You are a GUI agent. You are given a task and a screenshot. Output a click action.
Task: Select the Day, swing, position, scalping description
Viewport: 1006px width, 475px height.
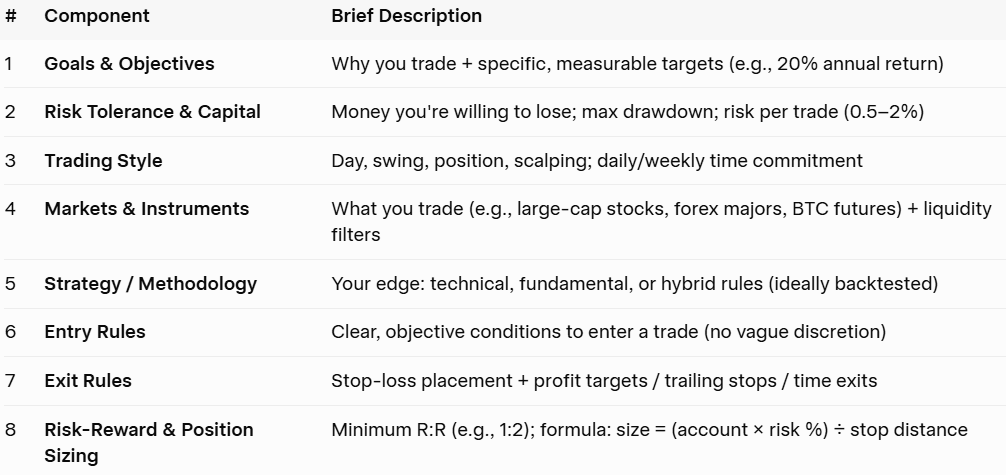(596, 161)
